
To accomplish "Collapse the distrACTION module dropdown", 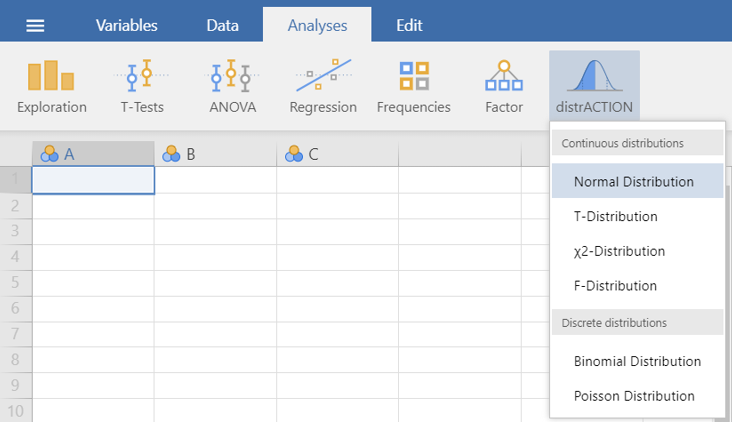I will [594, 87].
